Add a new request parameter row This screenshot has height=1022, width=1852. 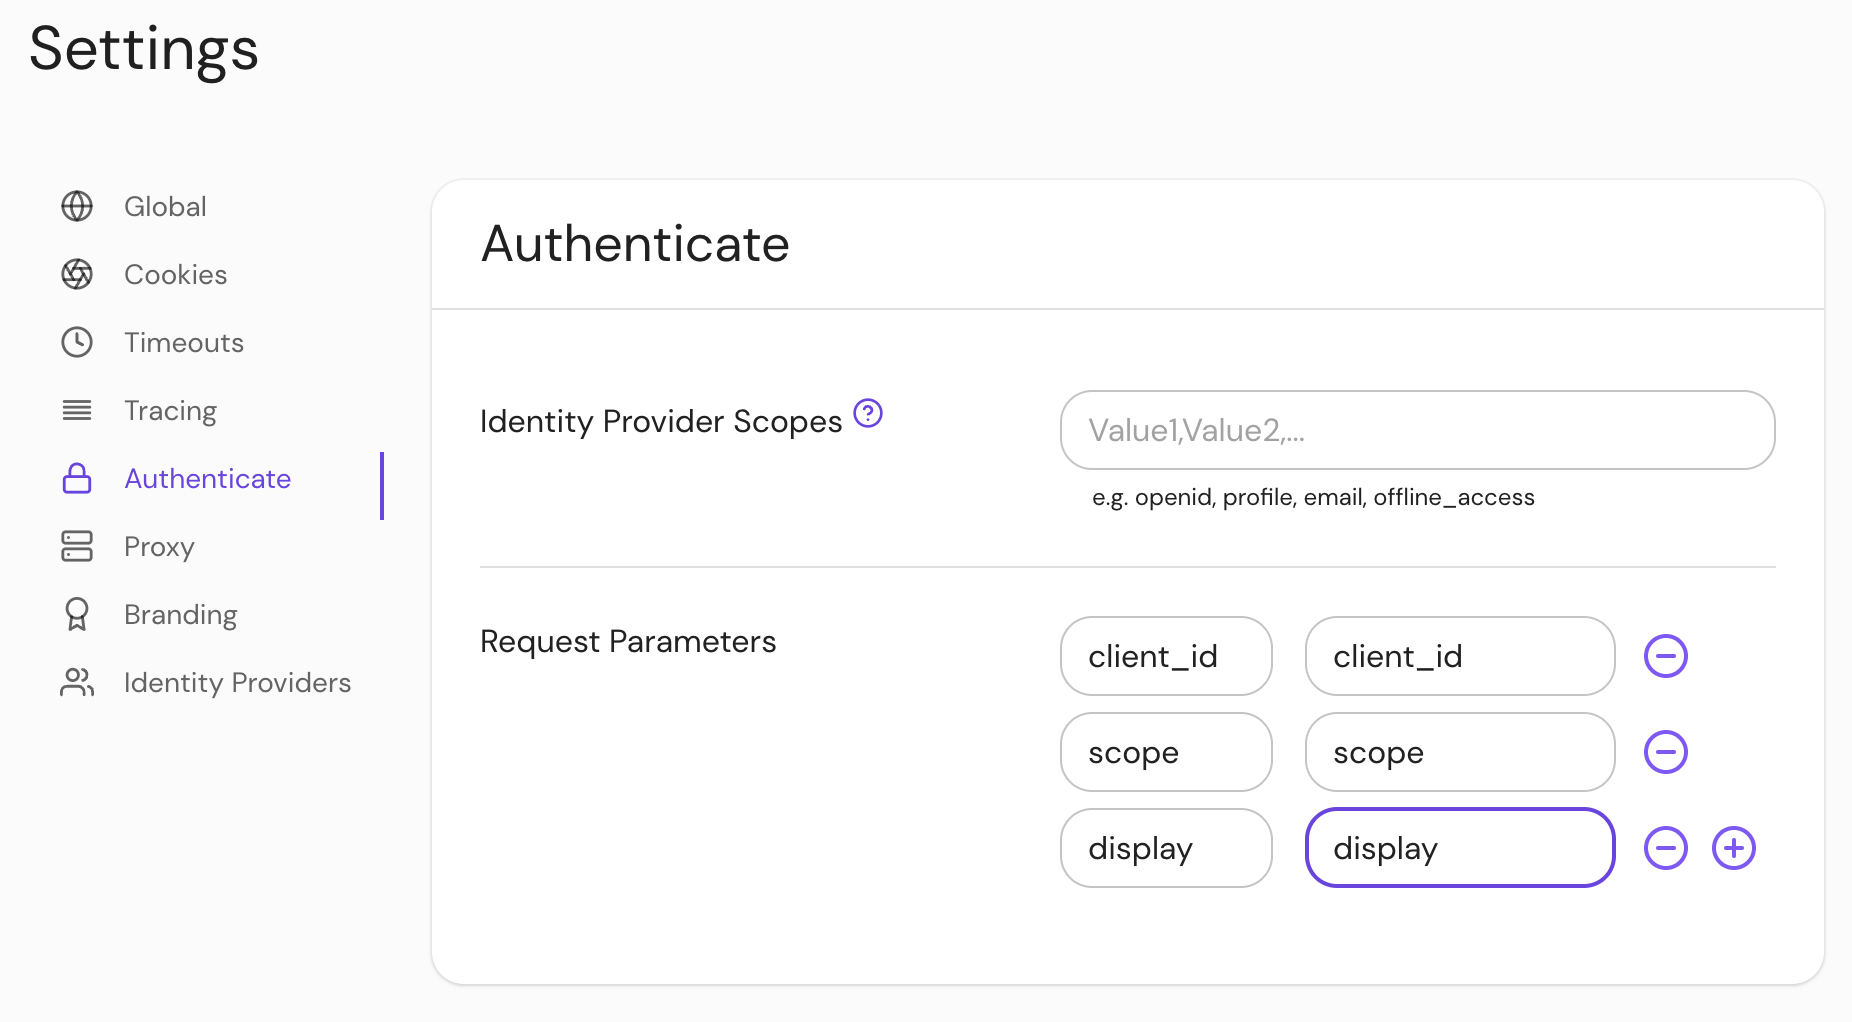coord(1735,848)
